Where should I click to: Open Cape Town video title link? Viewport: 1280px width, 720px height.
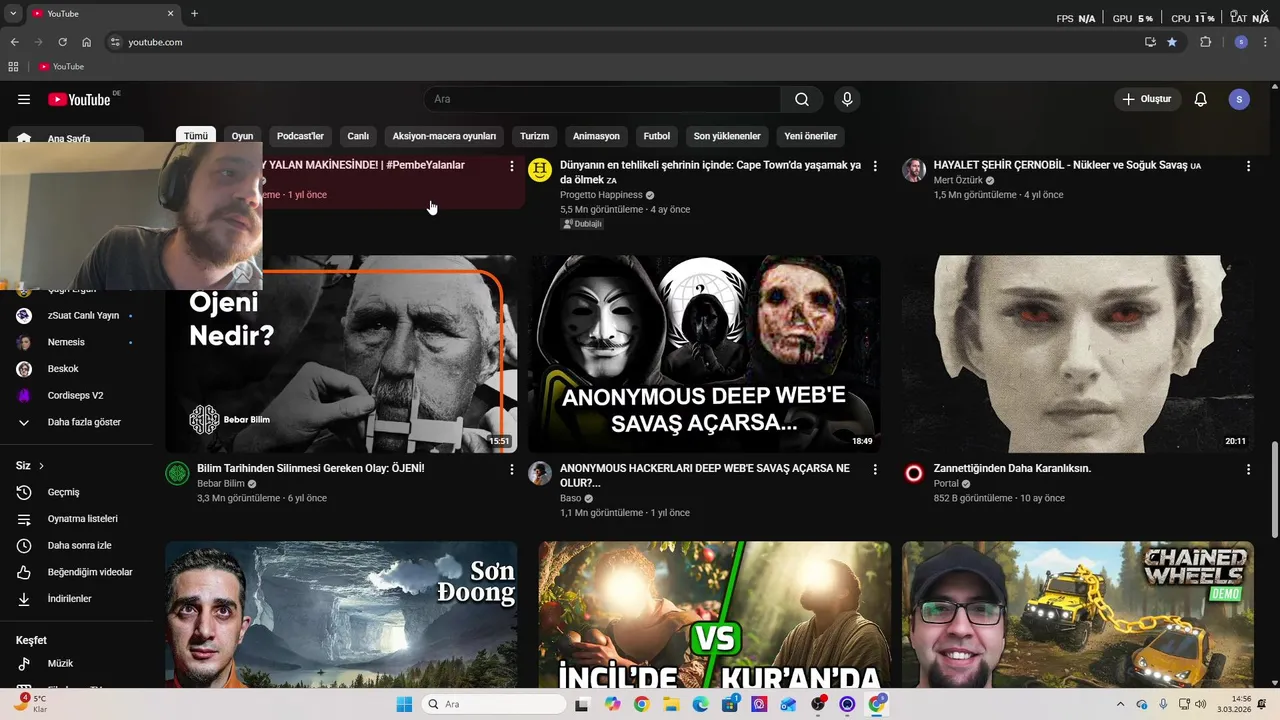tap(710, 172)
